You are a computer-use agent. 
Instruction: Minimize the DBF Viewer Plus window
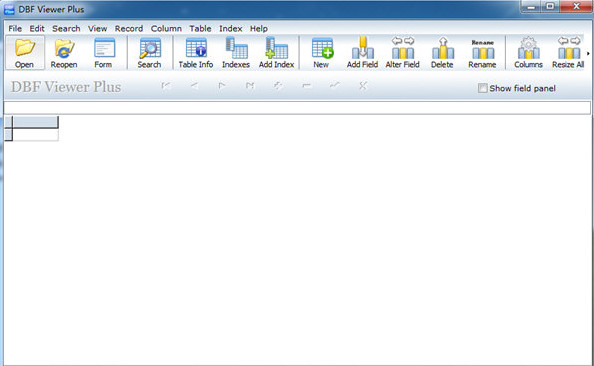(531, 6)
